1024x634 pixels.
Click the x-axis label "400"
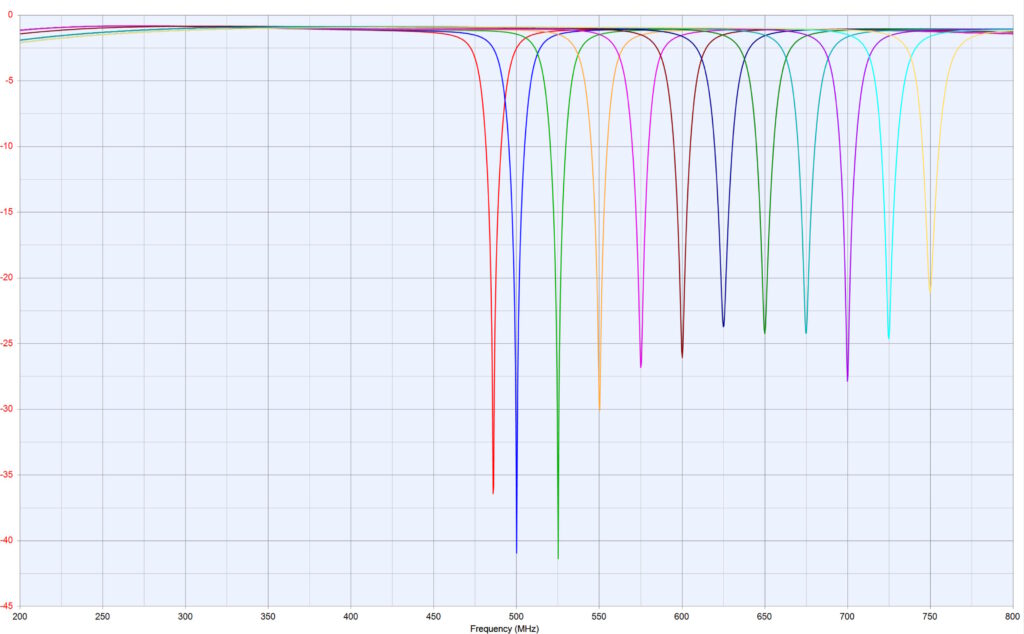pos(351,616)
